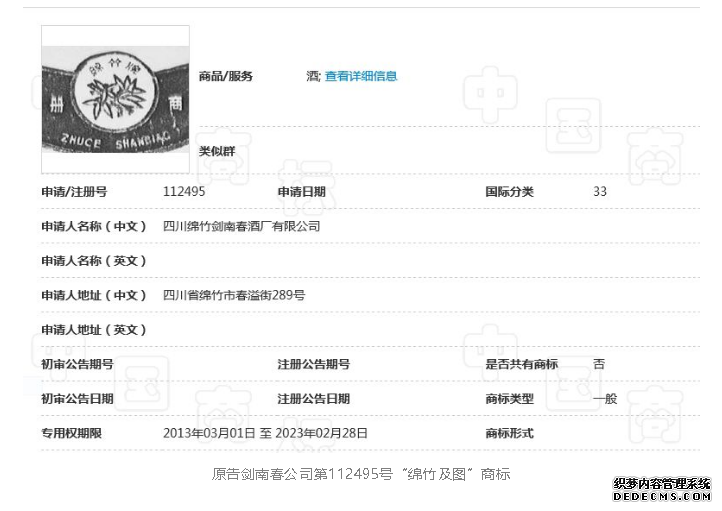This screenshot has height=511, width=722.
Task: Click the caption 原告剑南春公司第112495号 商标
Action: (x=361, y=474)
